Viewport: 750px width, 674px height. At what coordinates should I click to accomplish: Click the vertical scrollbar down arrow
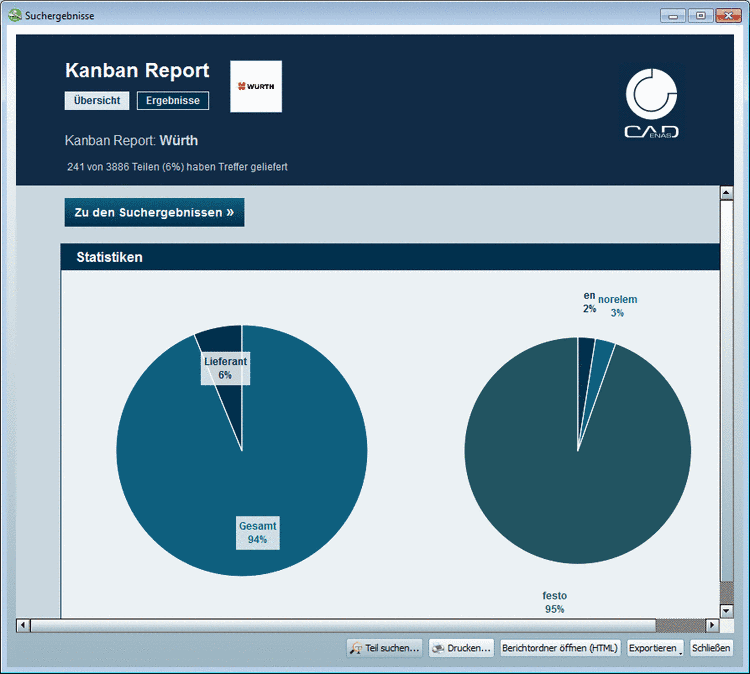727,610
